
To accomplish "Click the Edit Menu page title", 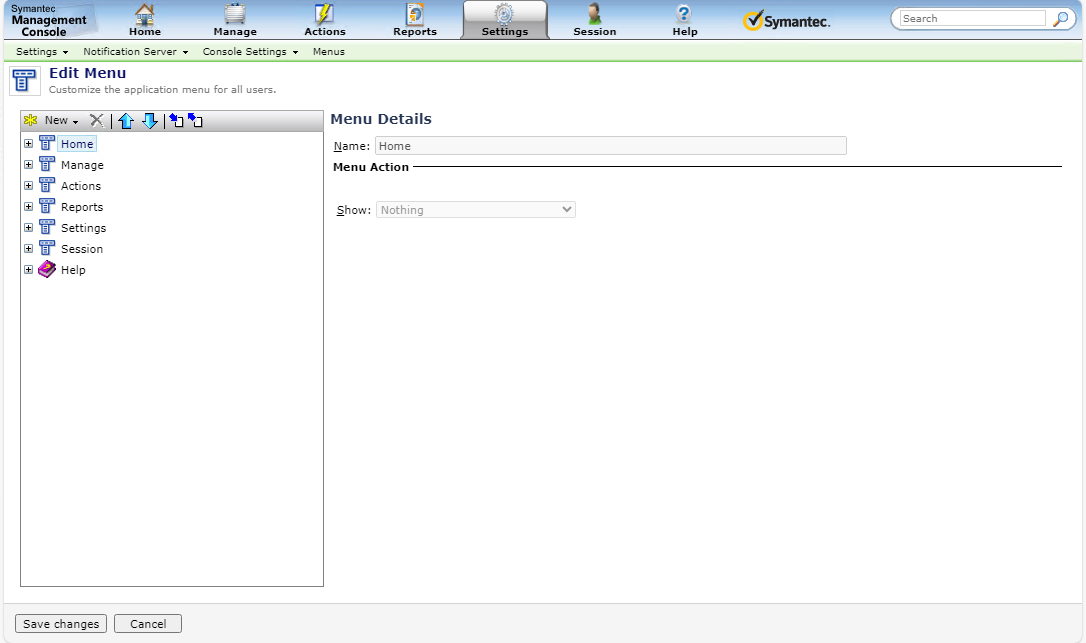I will [88, 73].
